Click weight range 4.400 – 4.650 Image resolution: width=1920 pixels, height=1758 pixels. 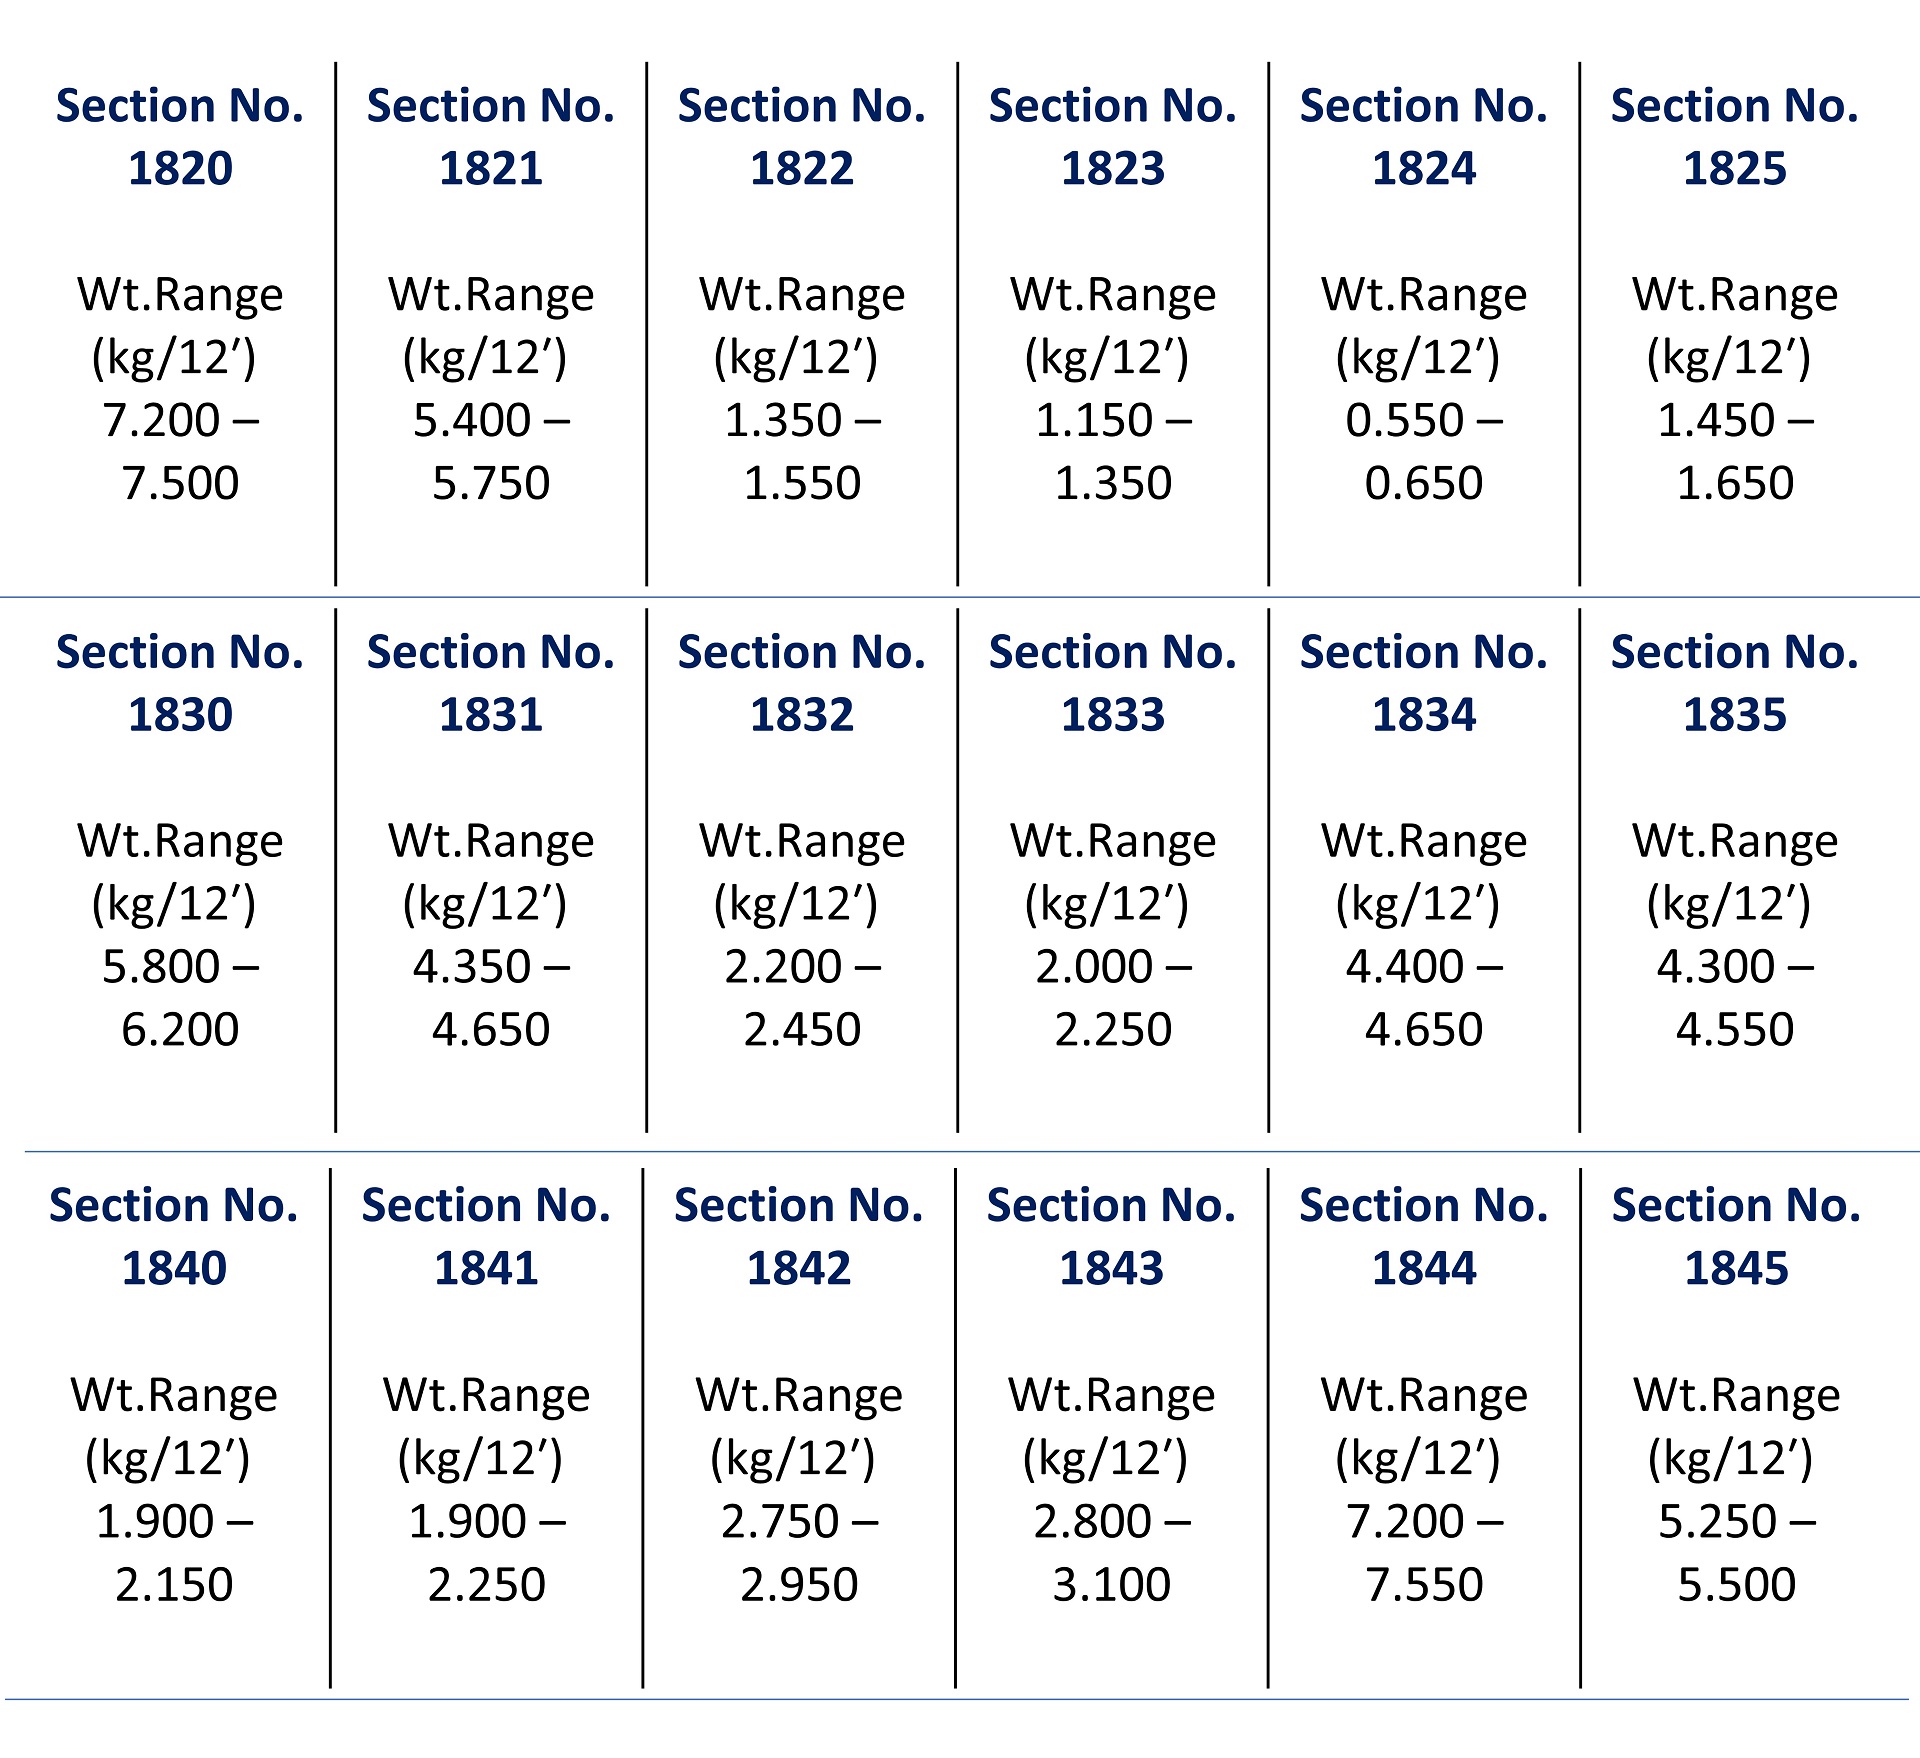(x=1424, y=997)
